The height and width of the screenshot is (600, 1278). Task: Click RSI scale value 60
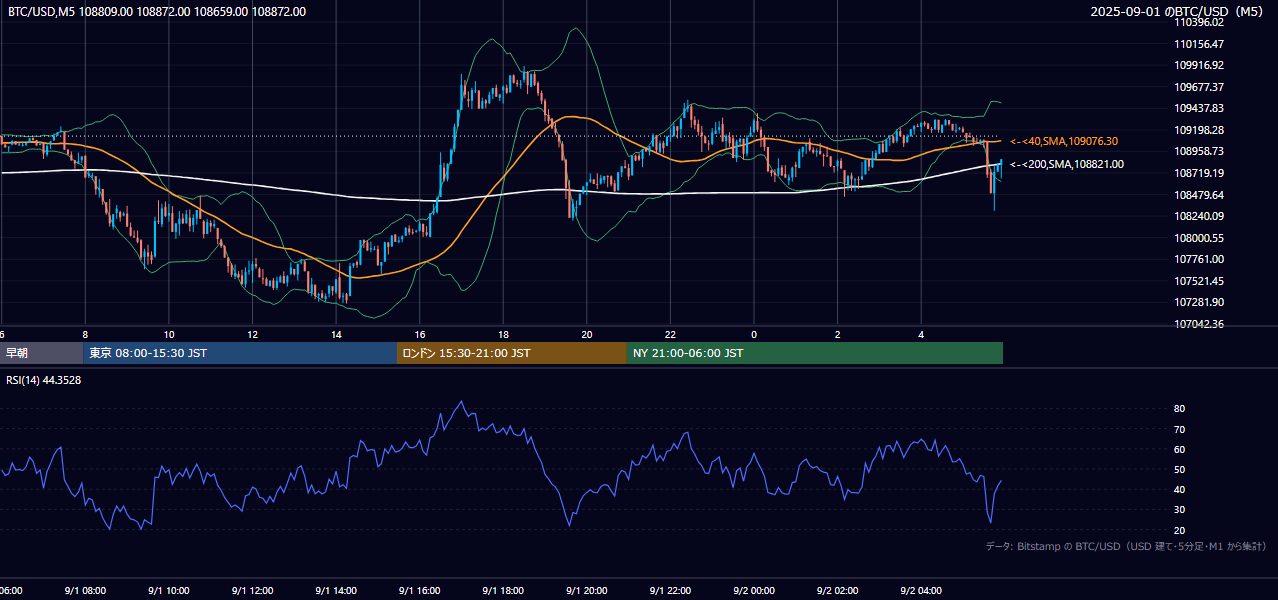[x=1180, y=449]
